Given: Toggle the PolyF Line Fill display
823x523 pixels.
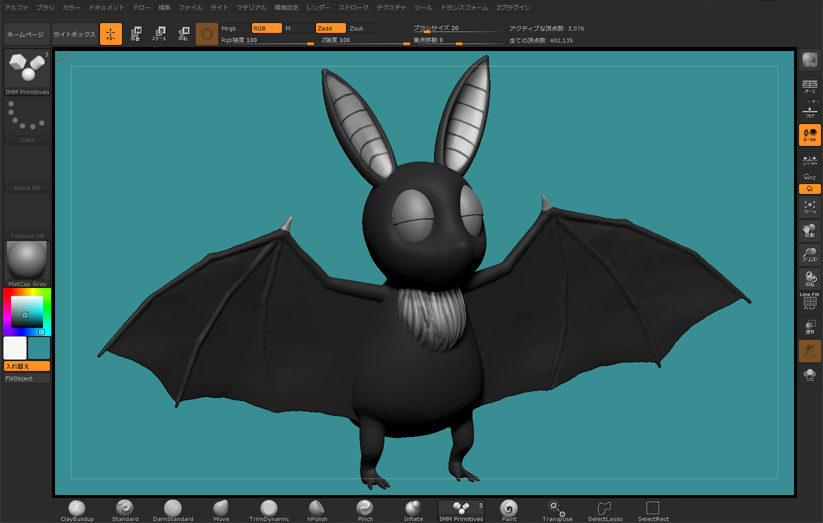Looking at the screenshot, I should click(809, 302).
